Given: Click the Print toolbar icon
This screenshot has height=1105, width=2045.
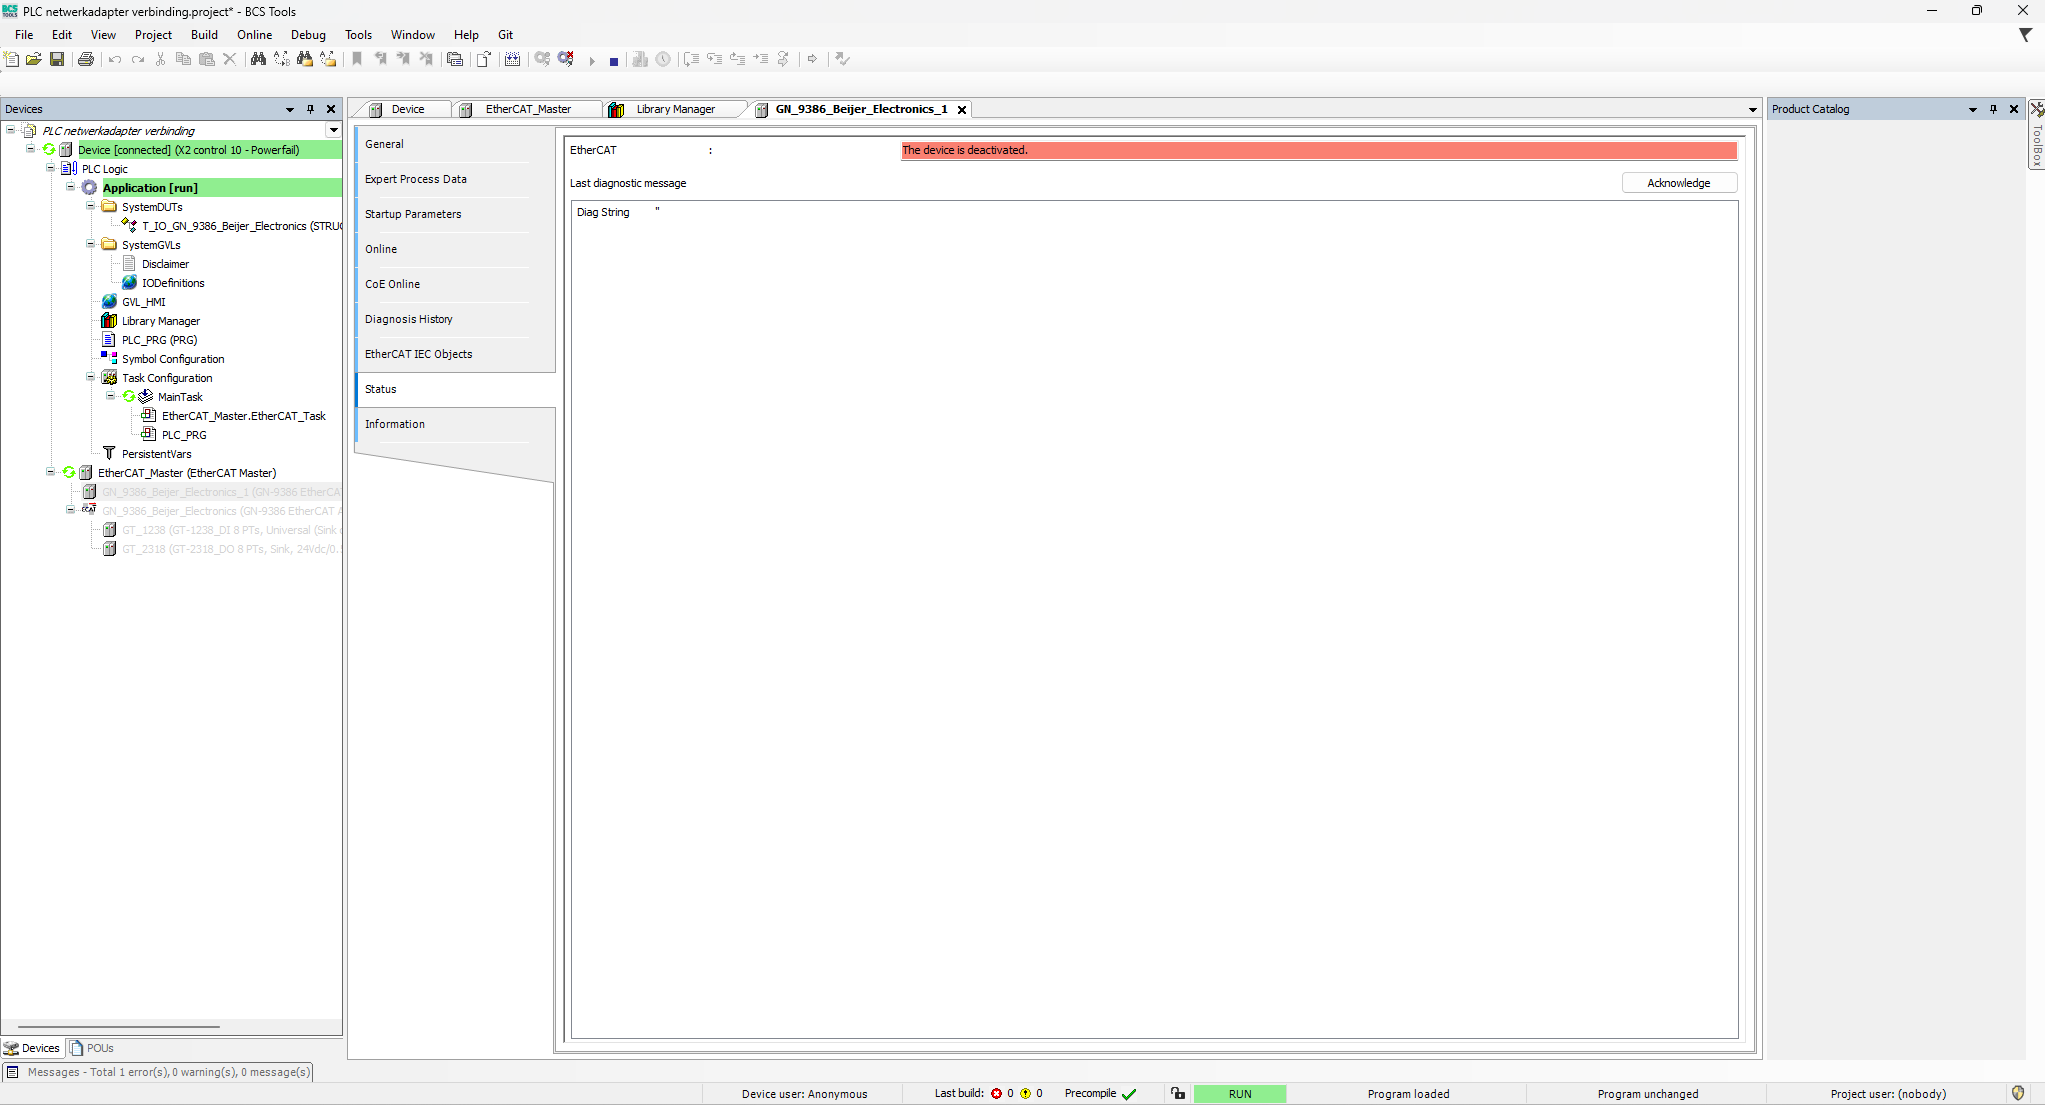Looking at the screenshot, I should 86,59.
